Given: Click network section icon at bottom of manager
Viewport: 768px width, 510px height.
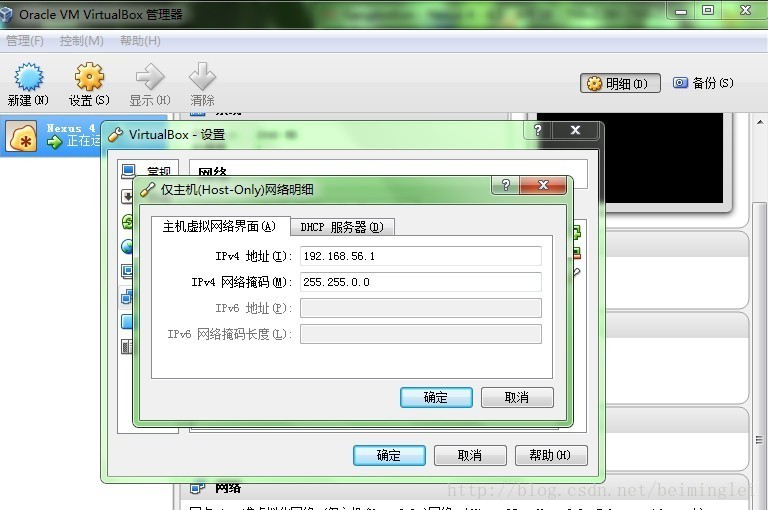Looking at the screenshot, I should [x=197, y=488].
